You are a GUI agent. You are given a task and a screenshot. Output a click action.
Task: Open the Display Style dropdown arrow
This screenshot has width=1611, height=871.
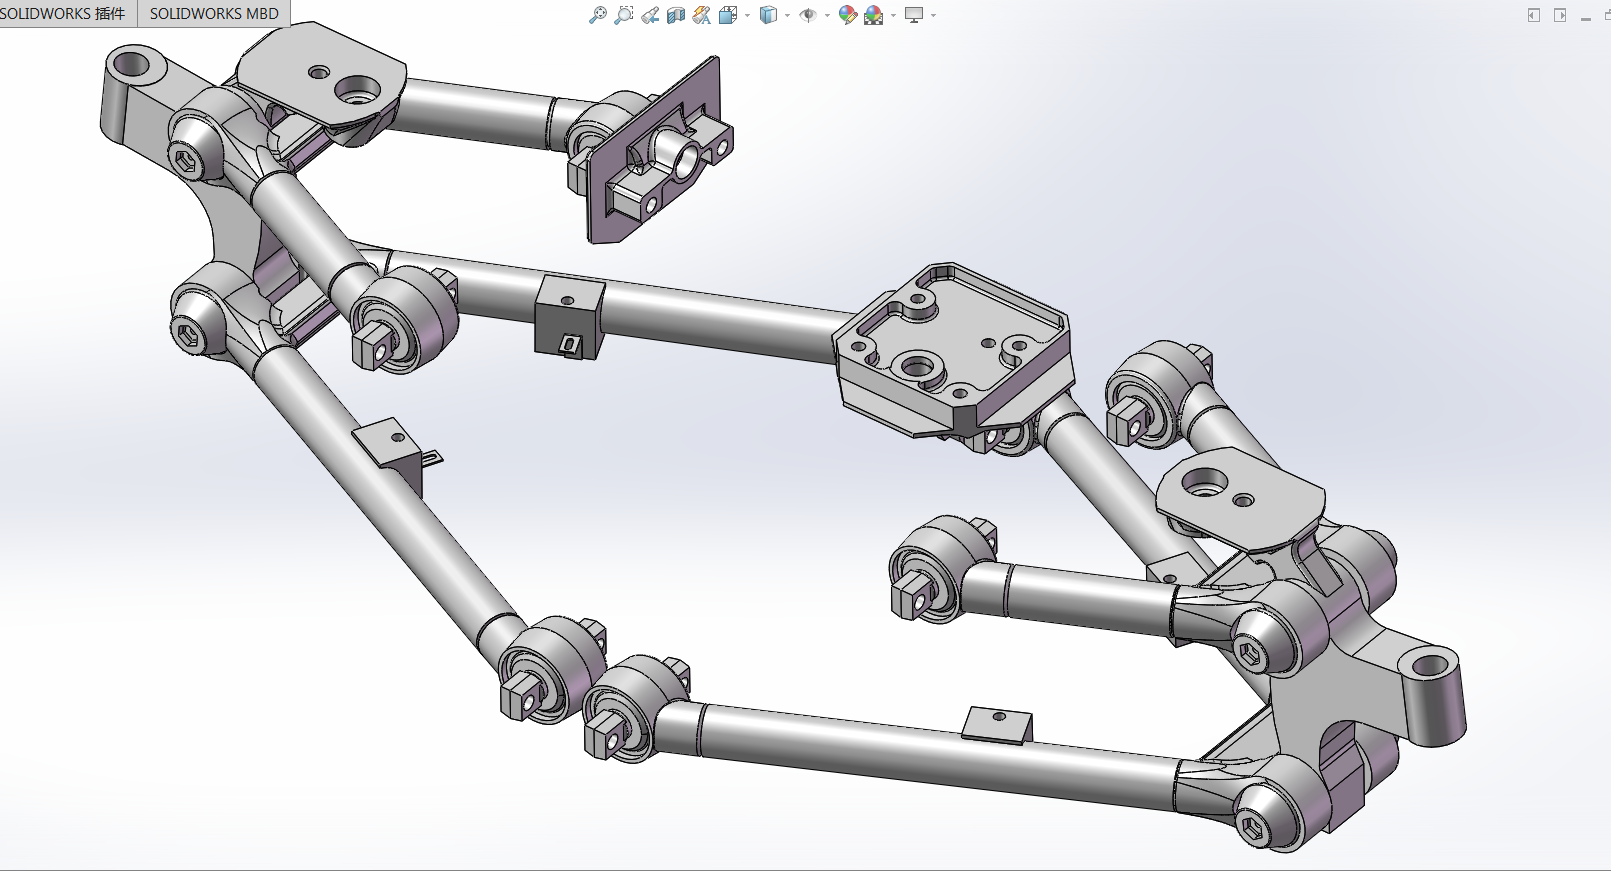tap(787, 15)
